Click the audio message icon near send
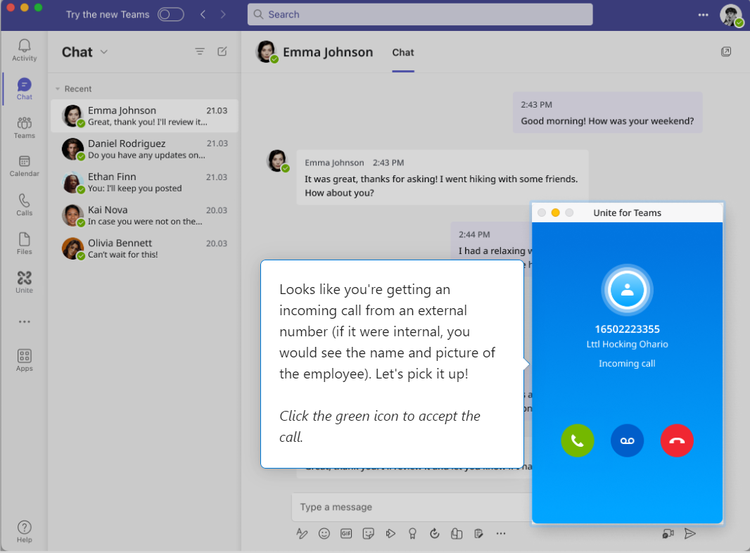The height and width of the screenshot is (553, 750). coord(668,533)
